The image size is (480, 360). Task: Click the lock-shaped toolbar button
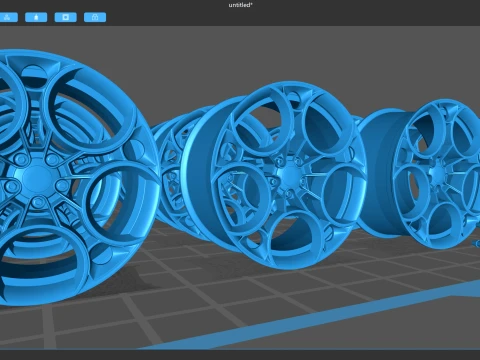point(95,17)
